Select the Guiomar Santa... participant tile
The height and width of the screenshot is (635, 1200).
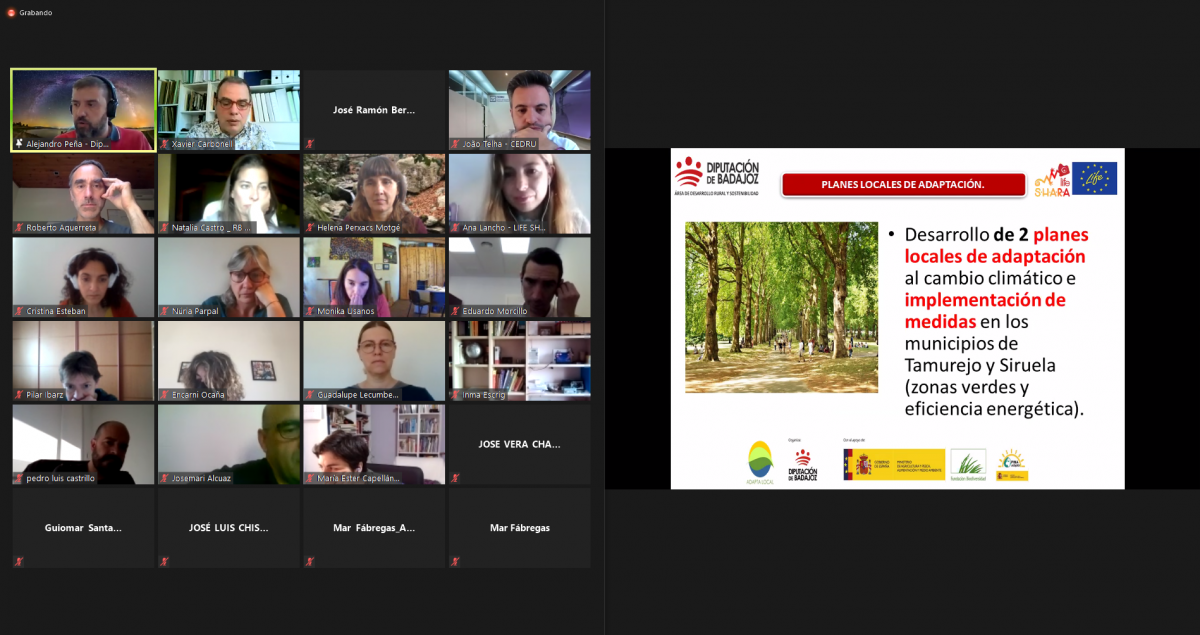[83, 527]
